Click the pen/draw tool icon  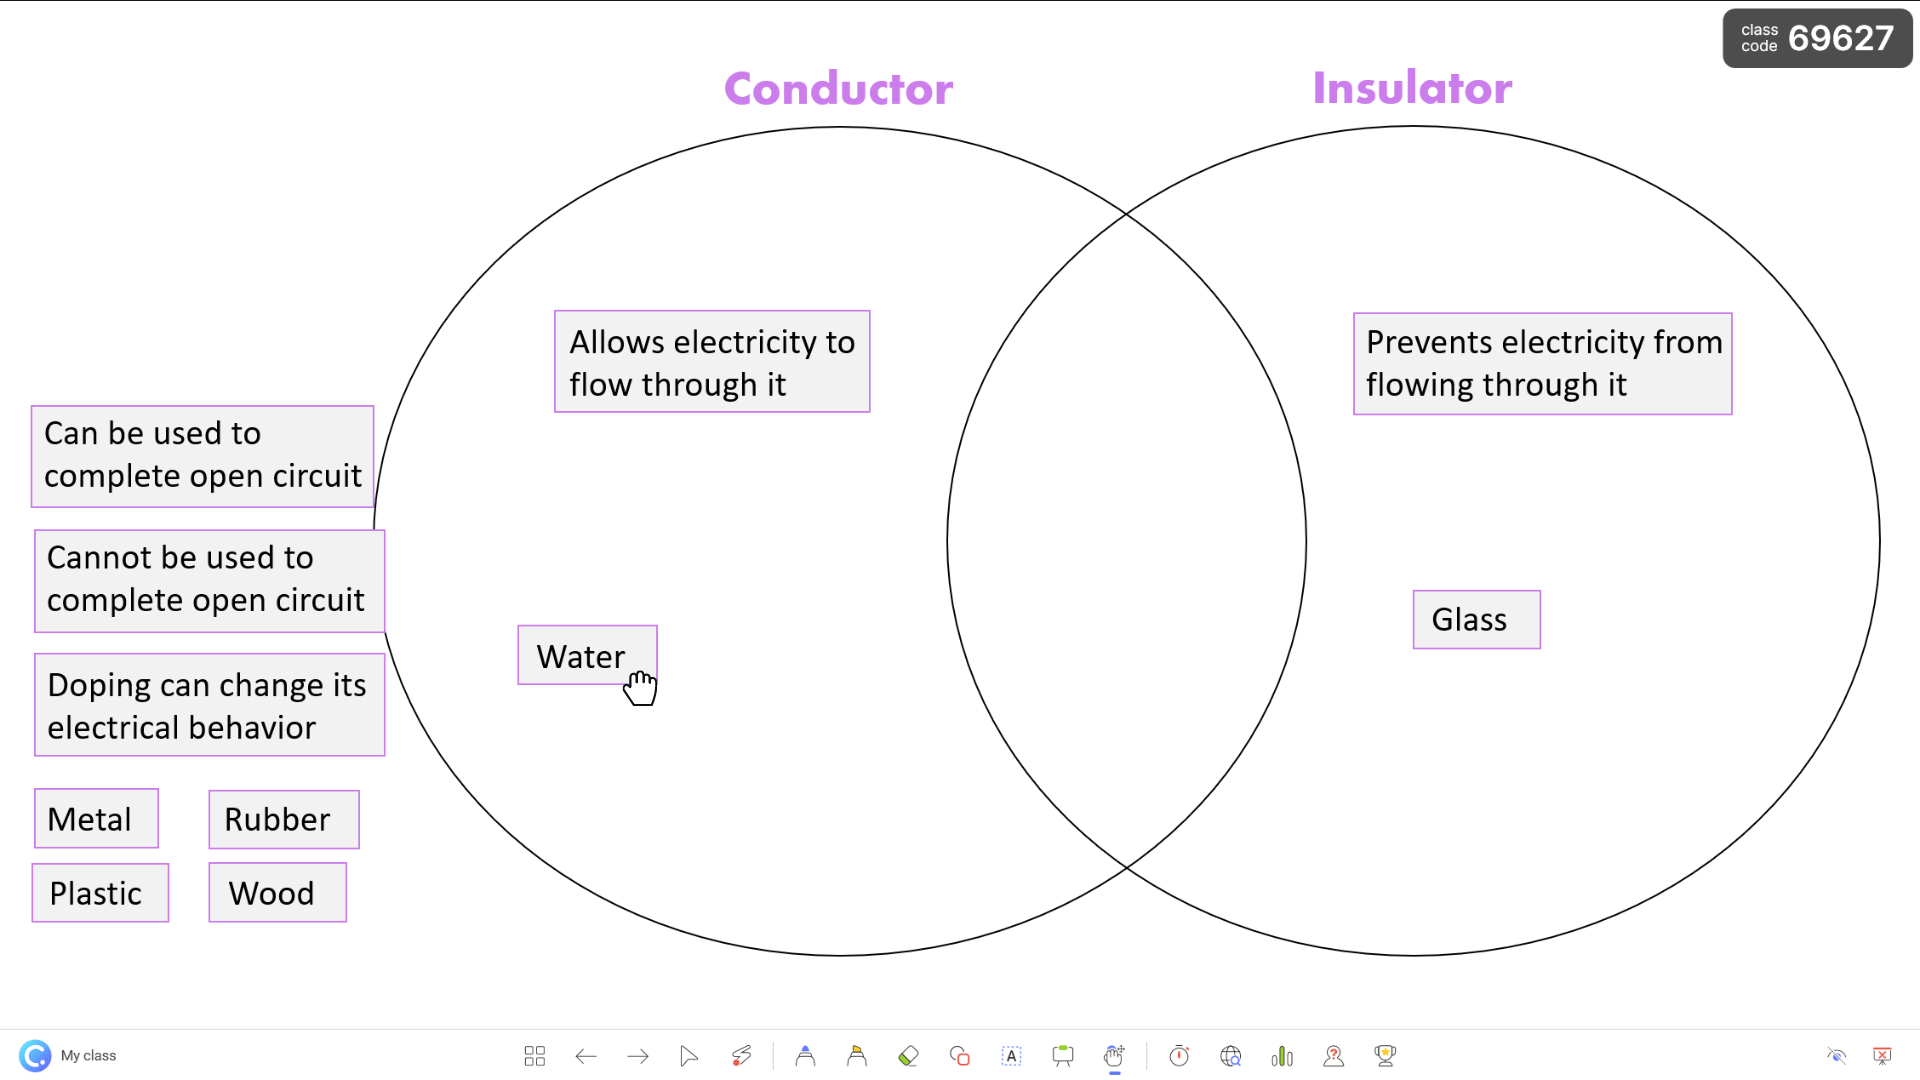point(741,1055)
